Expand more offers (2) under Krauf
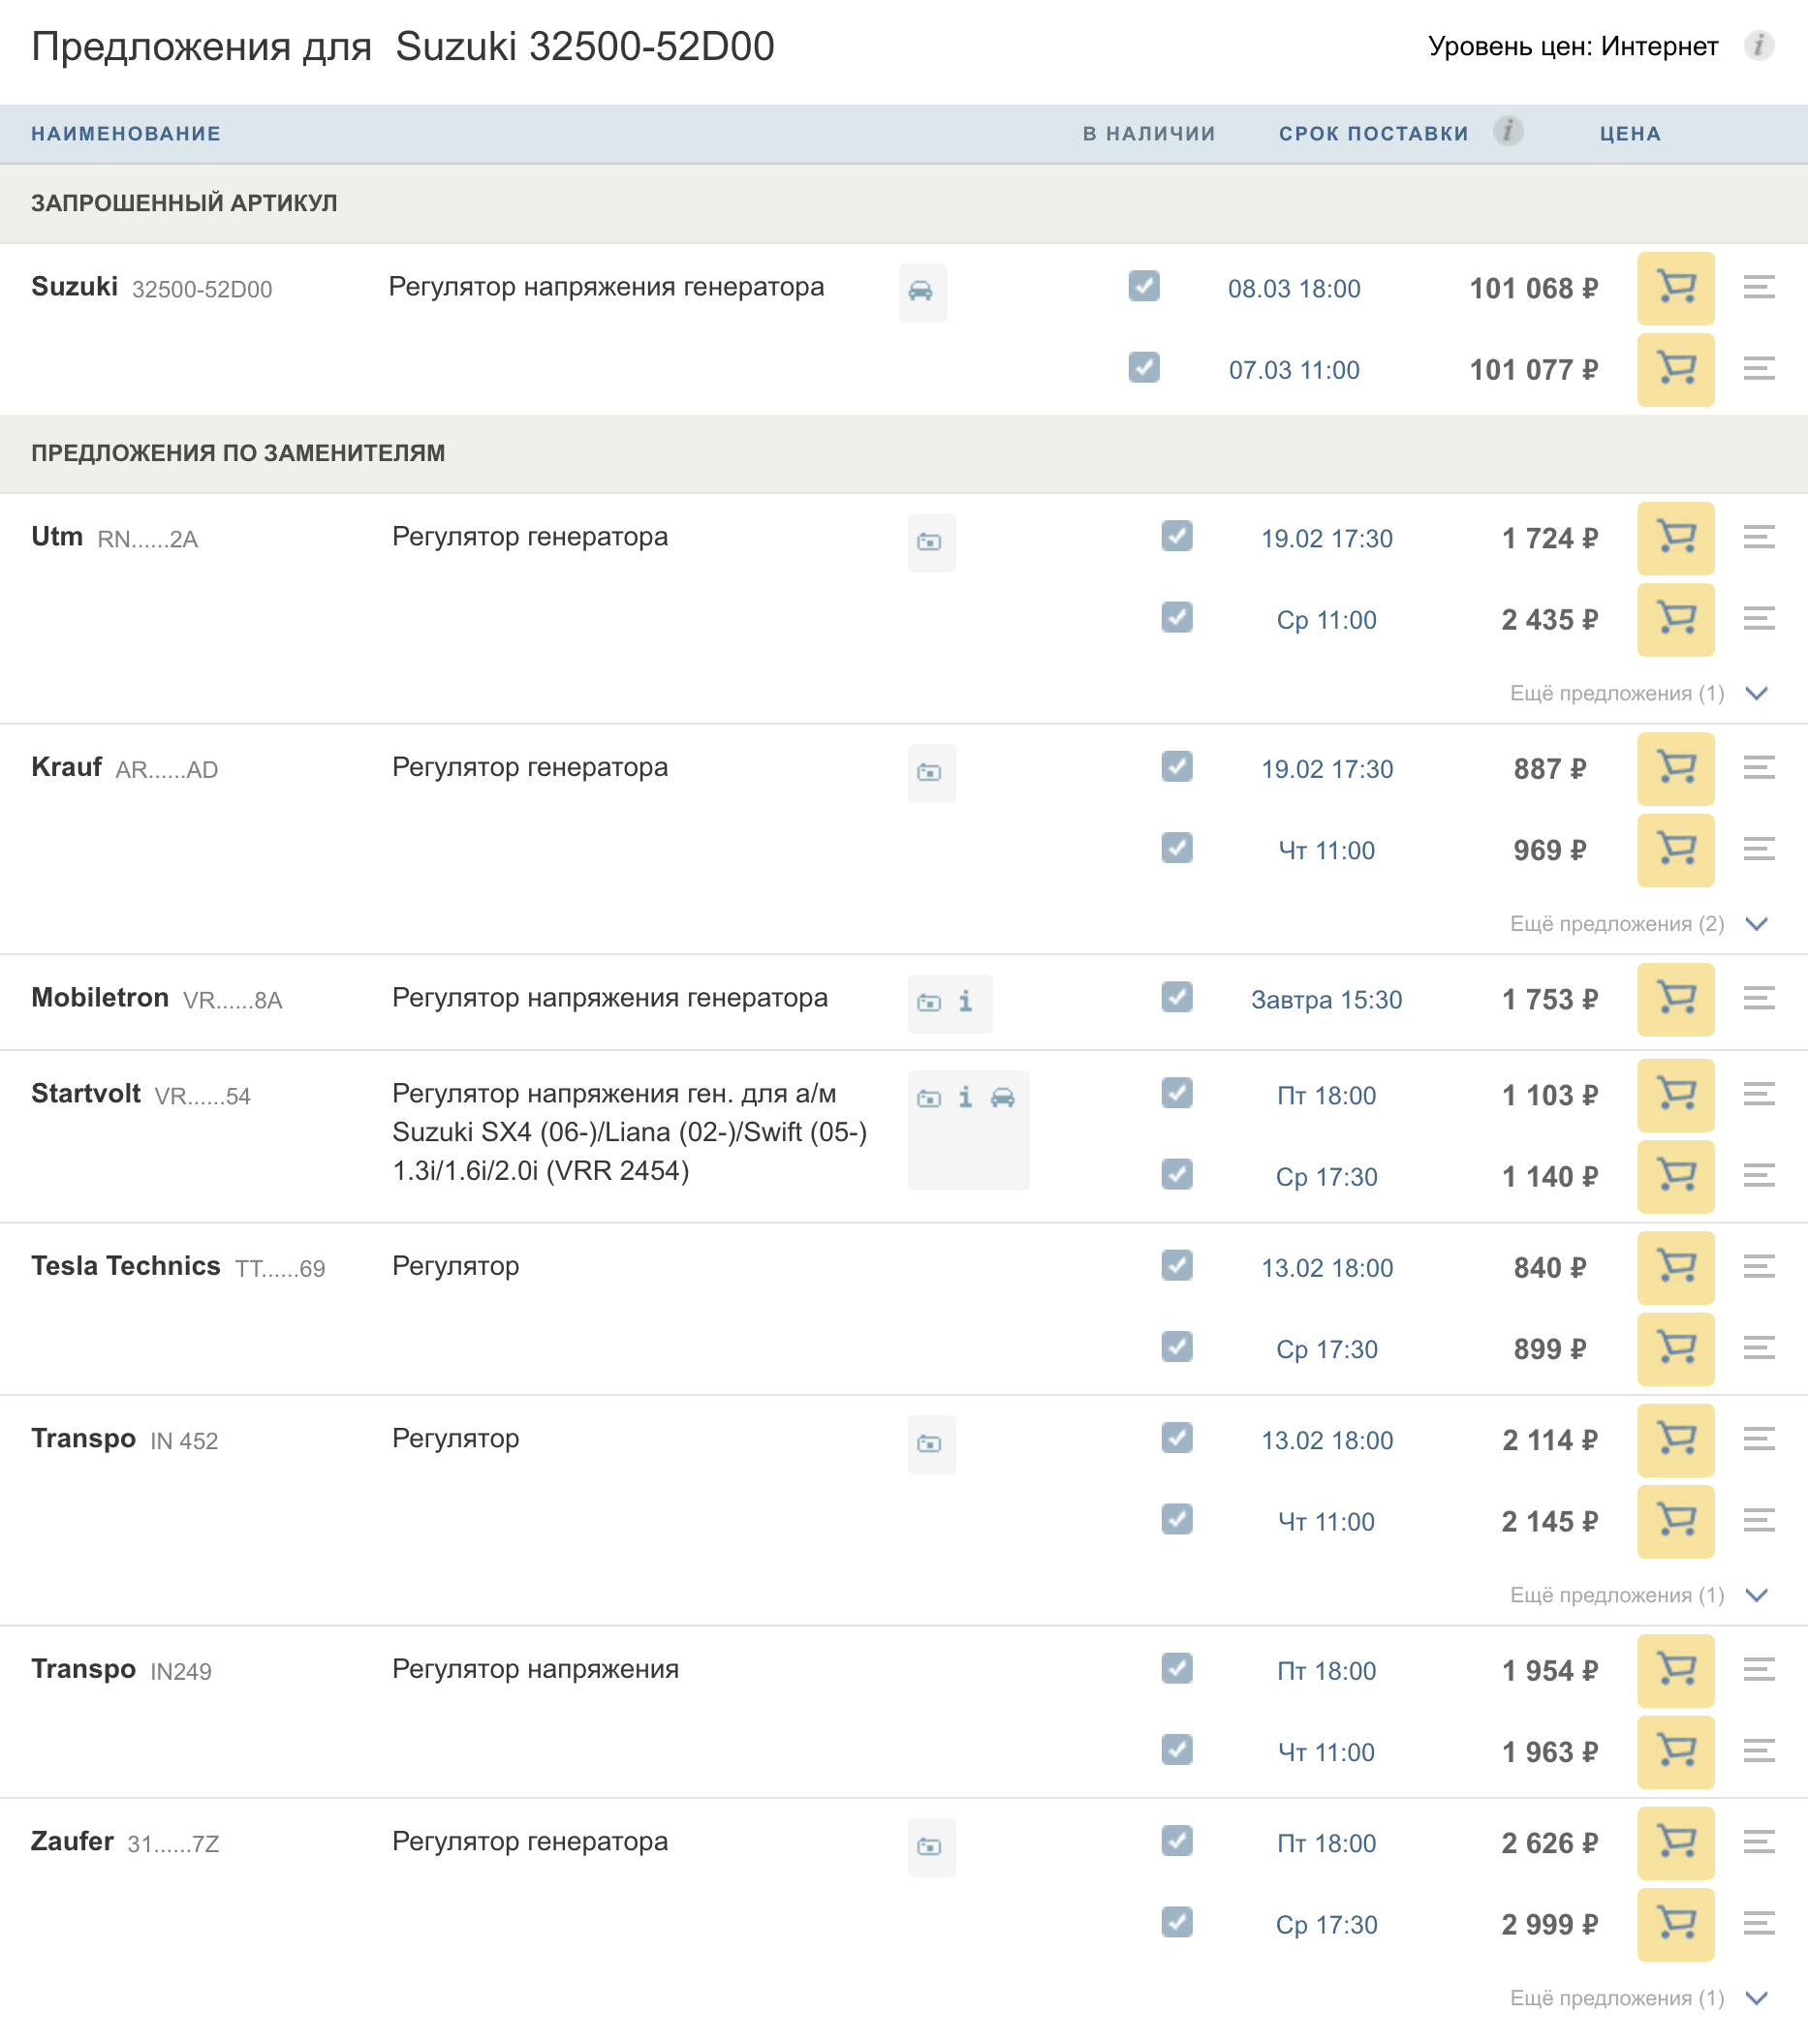1808x2044 pixels. pos(1638,923)
